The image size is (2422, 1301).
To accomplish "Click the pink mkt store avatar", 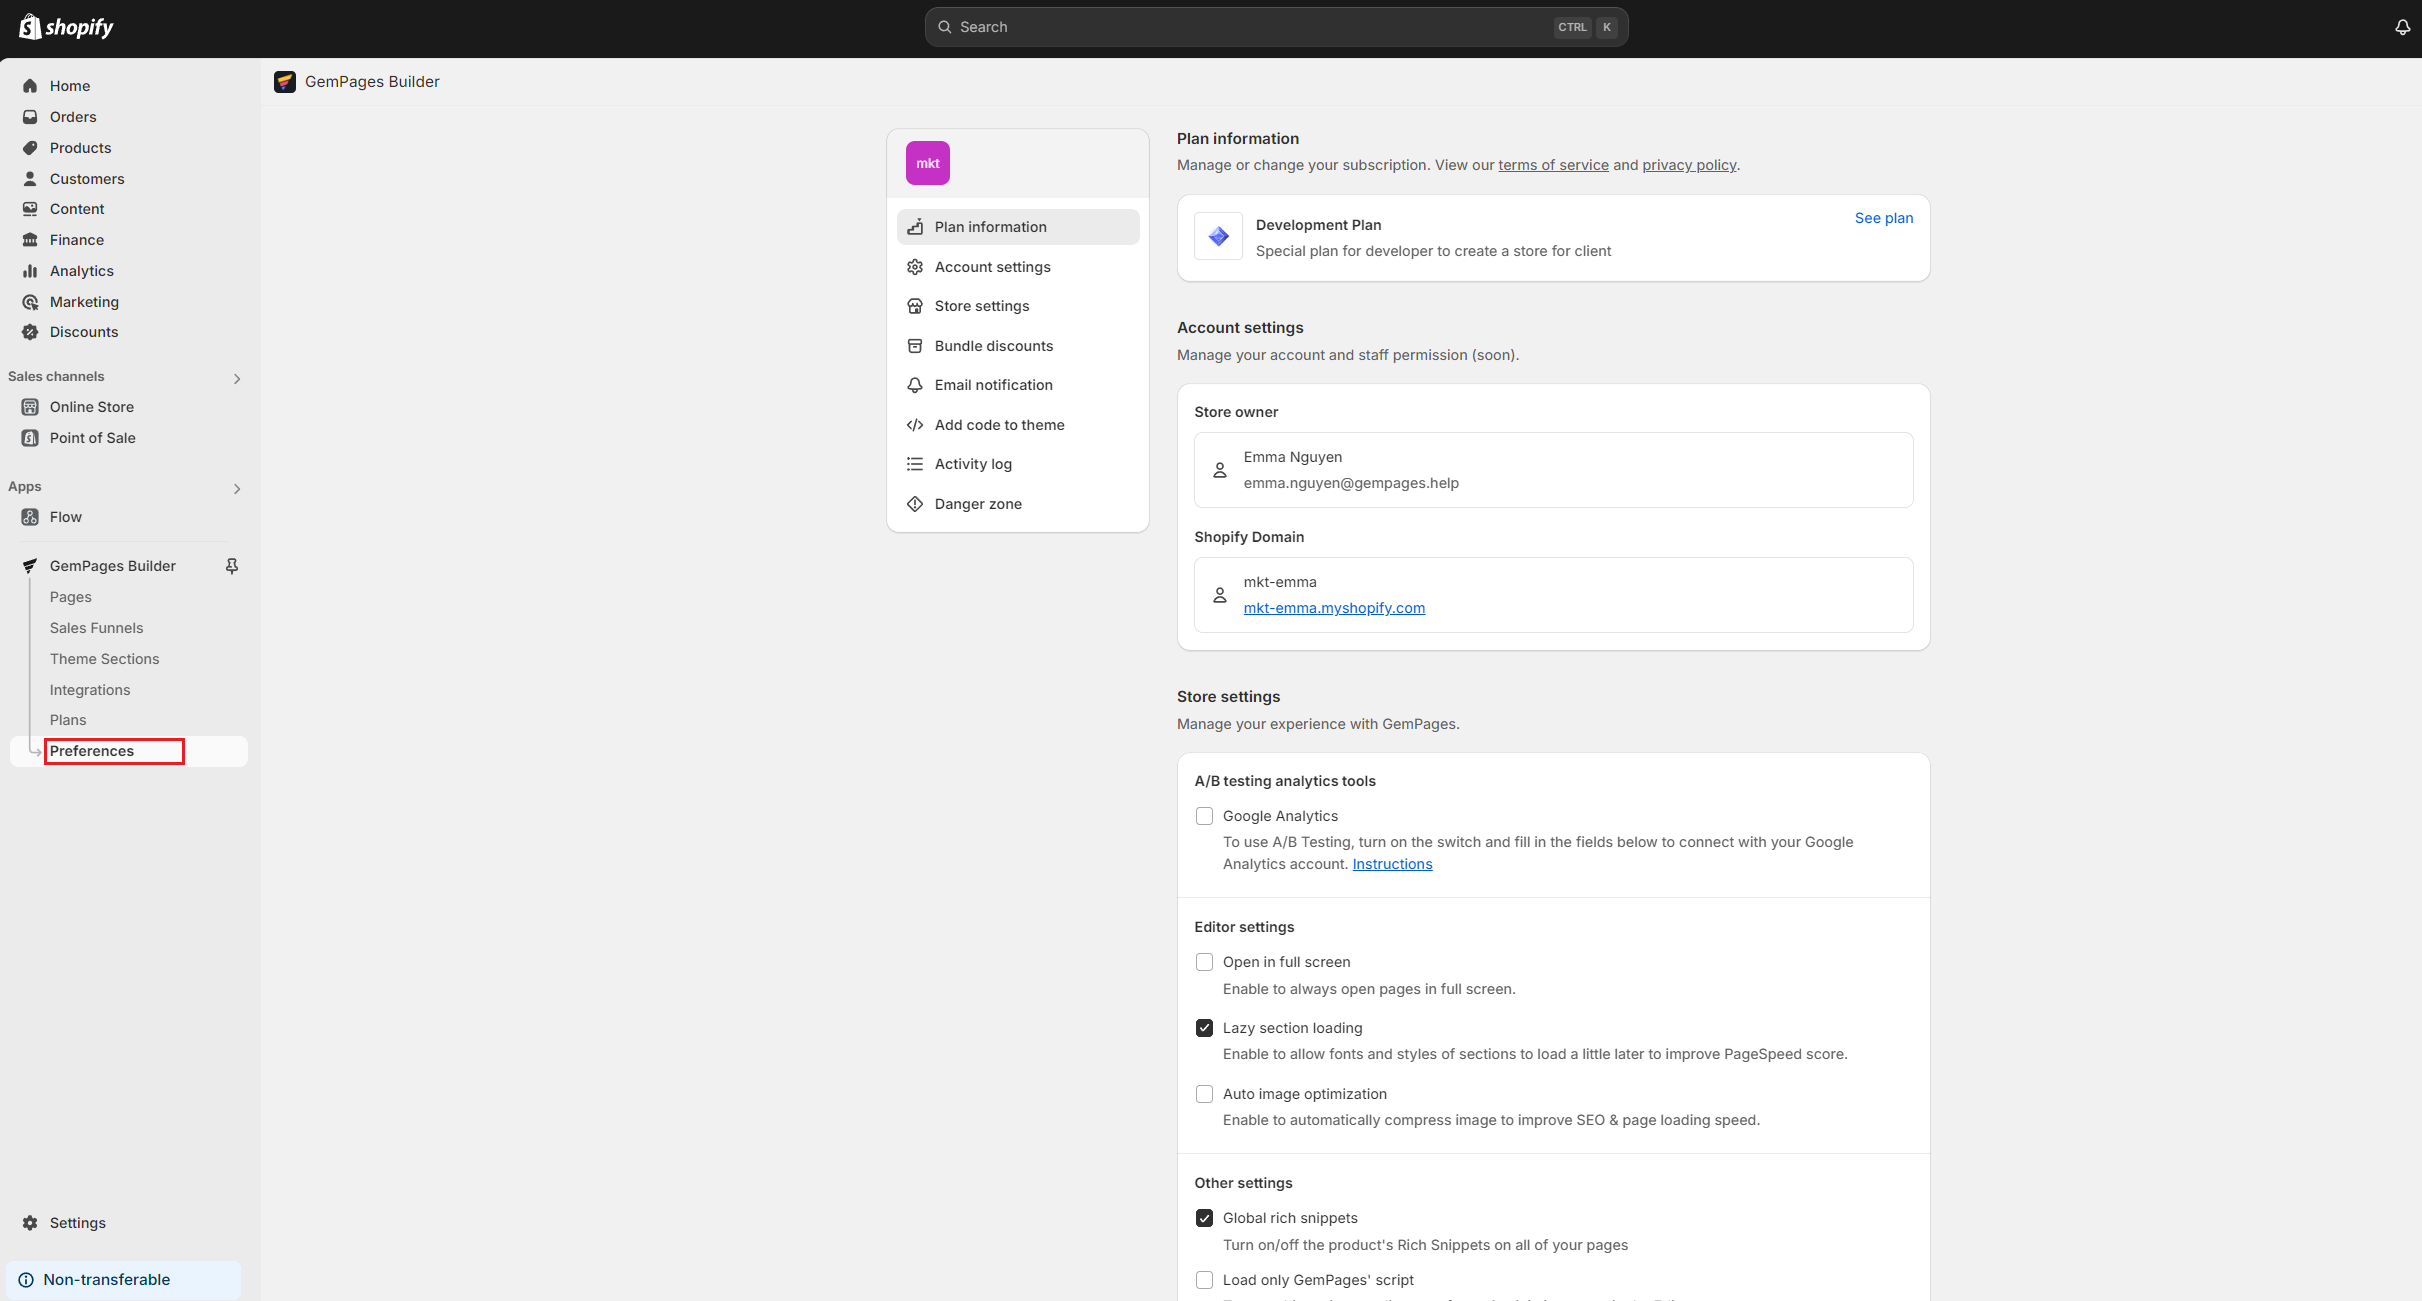I will [x=927, y=163].
